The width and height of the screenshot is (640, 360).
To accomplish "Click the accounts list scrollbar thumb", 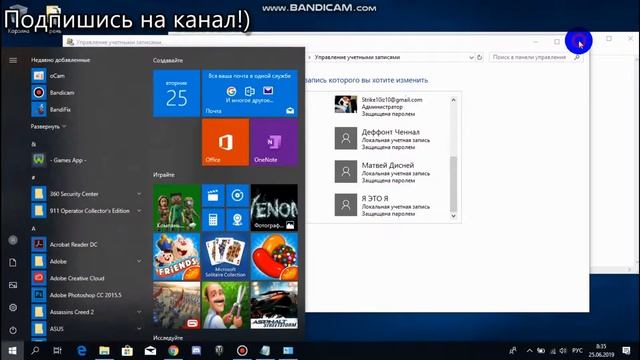I will (453, 183).
